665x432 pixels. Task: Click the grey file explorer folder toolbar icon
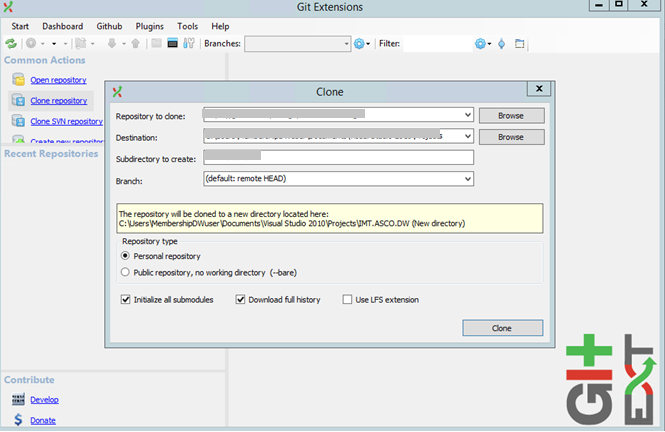(156, 43)
